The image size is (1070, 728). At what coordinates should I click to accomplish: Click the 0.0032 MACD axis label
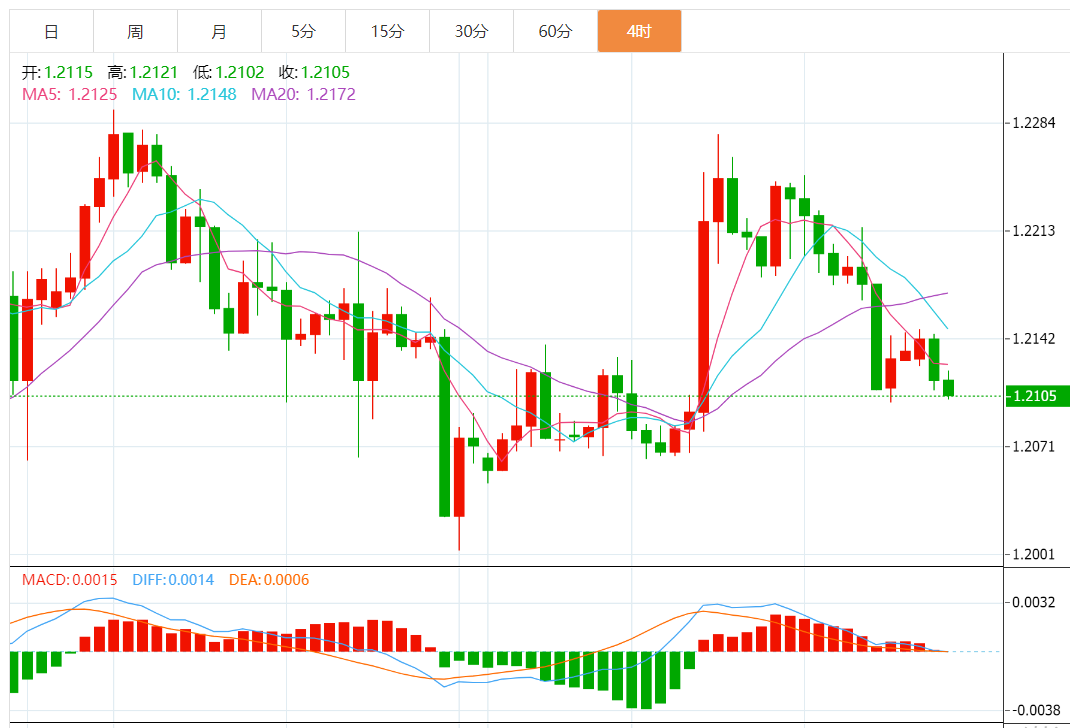pos(1034,602)
